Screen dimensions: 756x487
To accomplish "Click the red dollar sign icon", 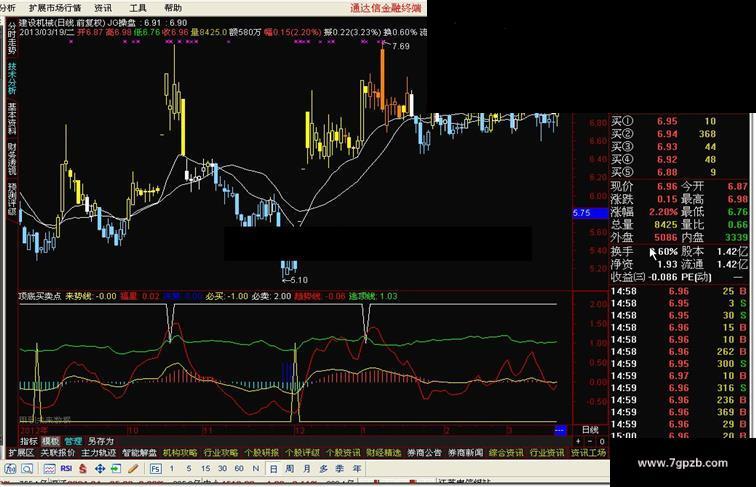I will coord(83,468).
